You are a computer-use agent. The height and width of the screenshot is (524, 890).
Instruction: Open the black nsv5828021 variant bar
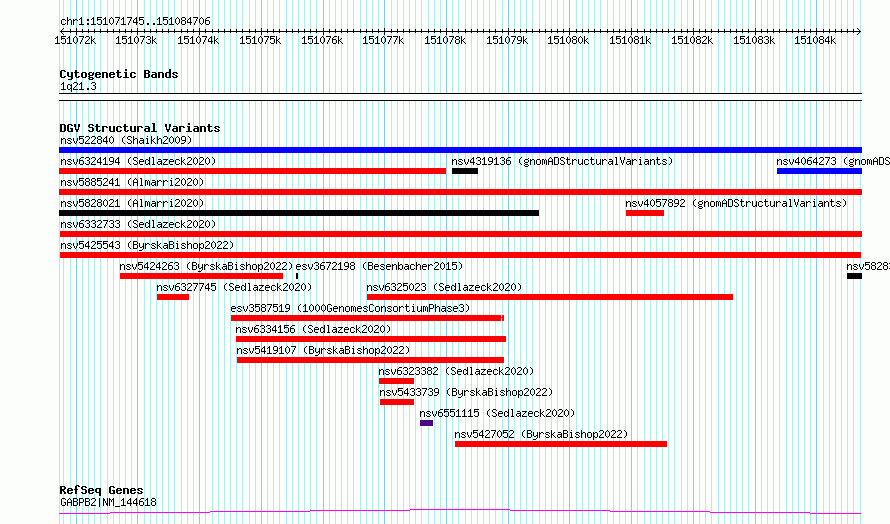click(x=299, y=213)
